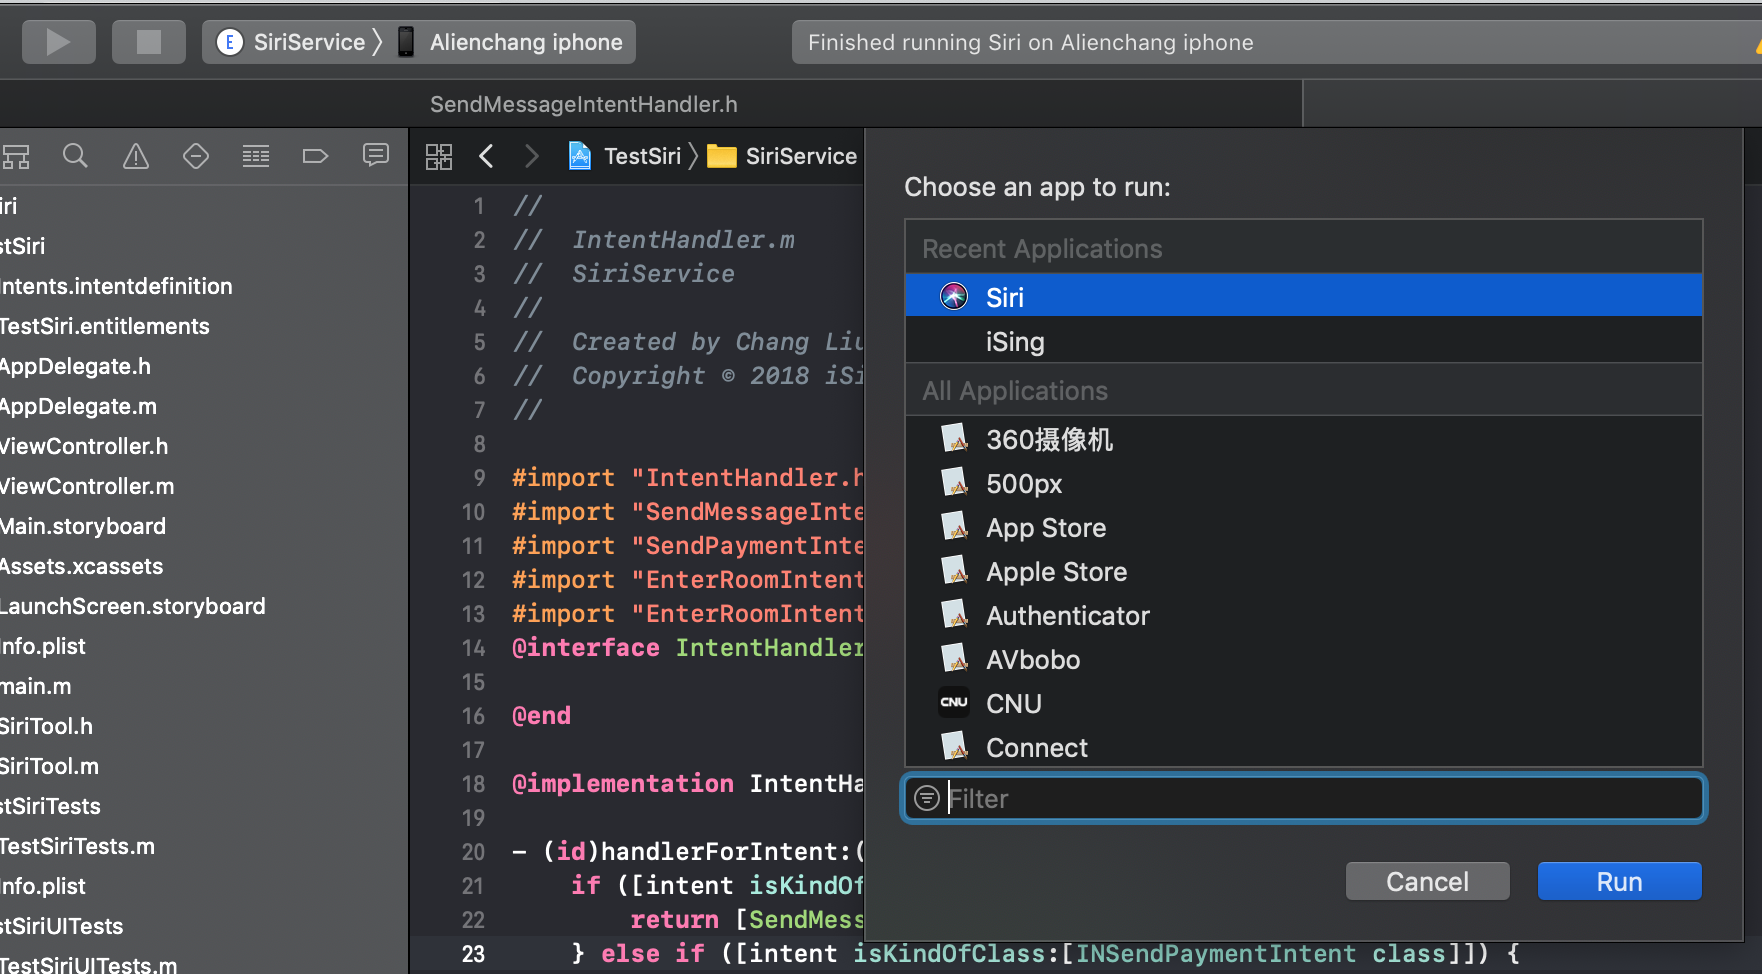Screen dimensions: 1762x974
Task: Click the Authenticator app icon
Action: coord(954,614)
